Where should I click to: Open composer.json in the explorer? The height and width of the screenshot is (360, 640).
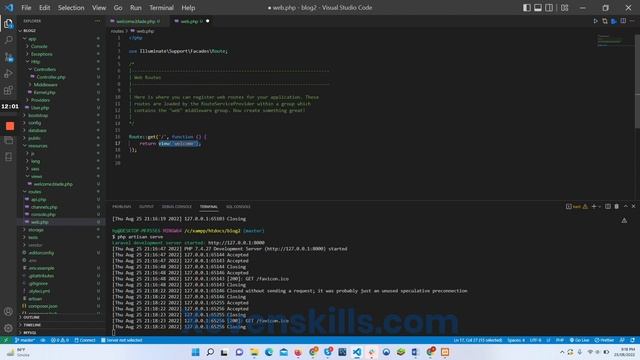point(42,306)
